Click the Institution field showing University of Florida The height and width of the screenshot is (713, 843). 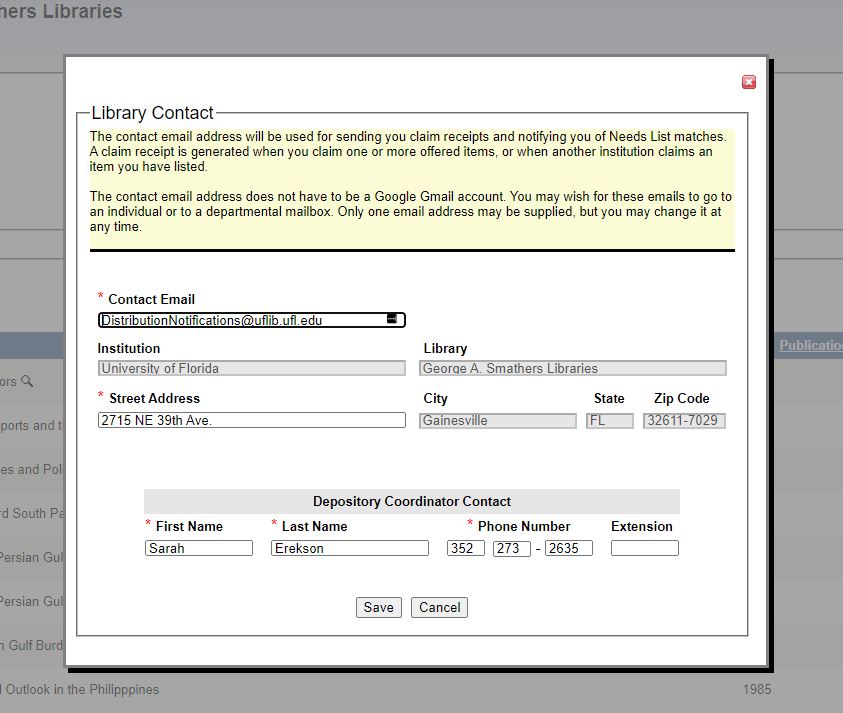point(251,368)
